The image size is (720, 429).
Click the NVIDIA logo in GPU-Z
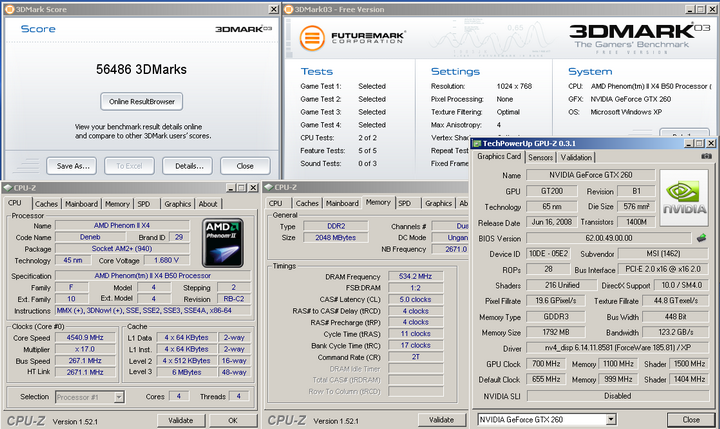tap(684, 198)
